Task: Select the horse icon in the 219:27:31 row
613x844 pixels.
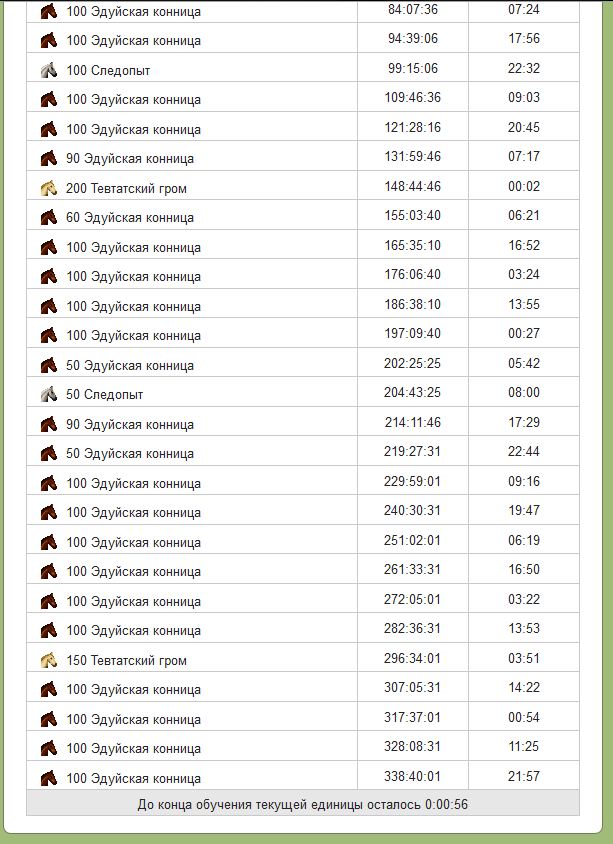Action: click(x=49, y=453)
